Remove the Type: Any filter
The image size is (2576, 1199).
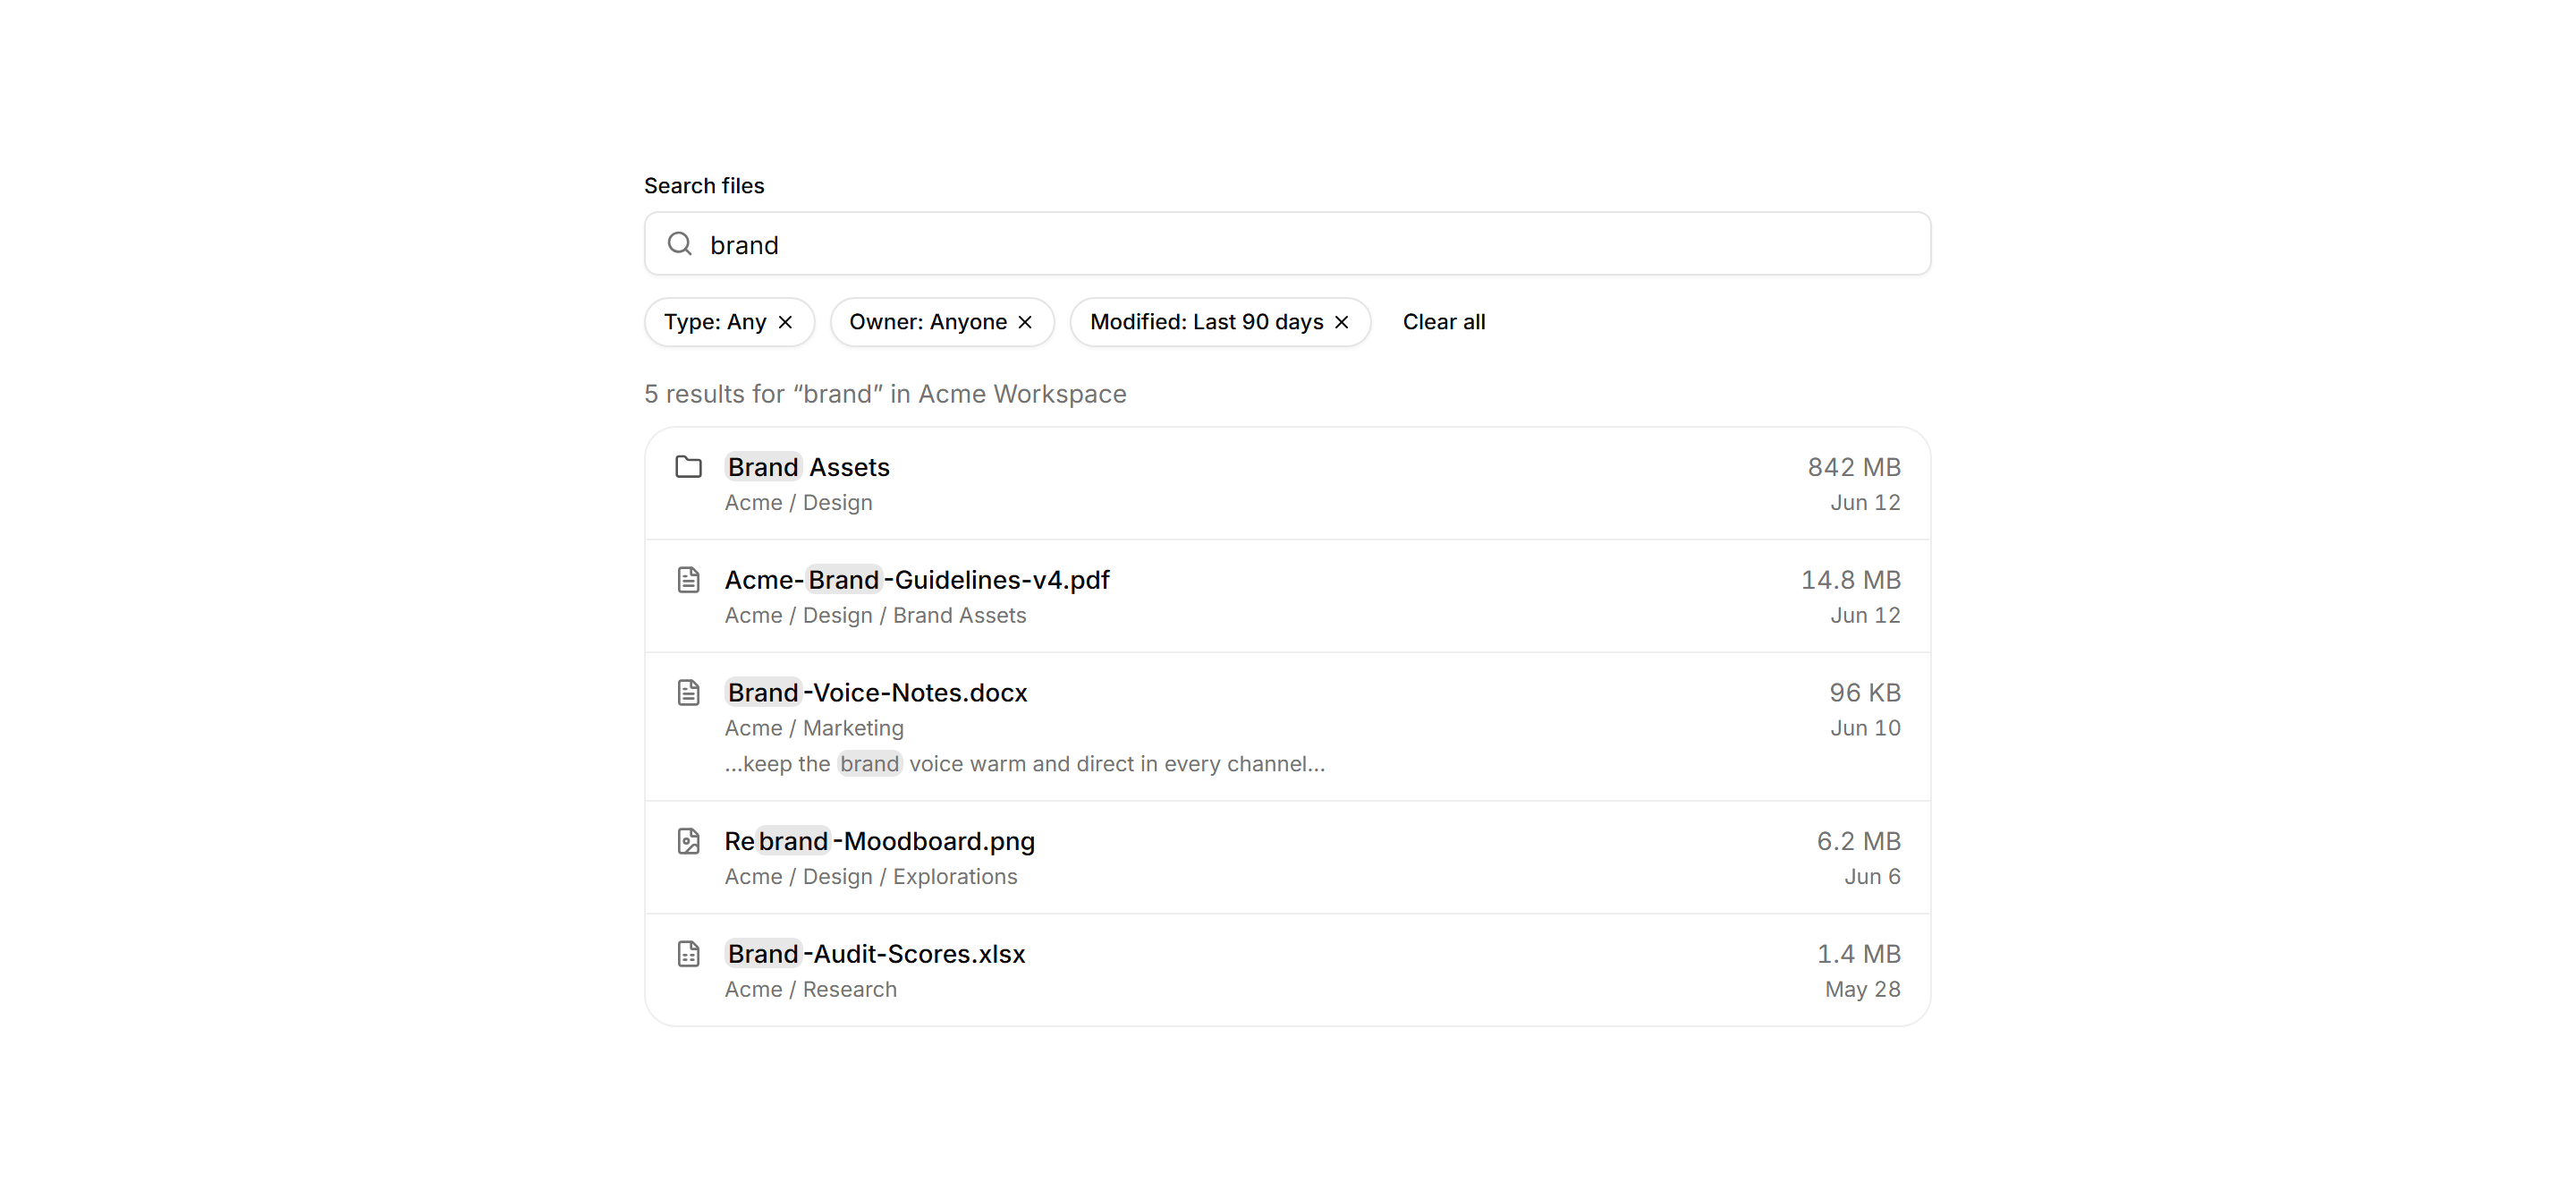[x=785, y=322]
